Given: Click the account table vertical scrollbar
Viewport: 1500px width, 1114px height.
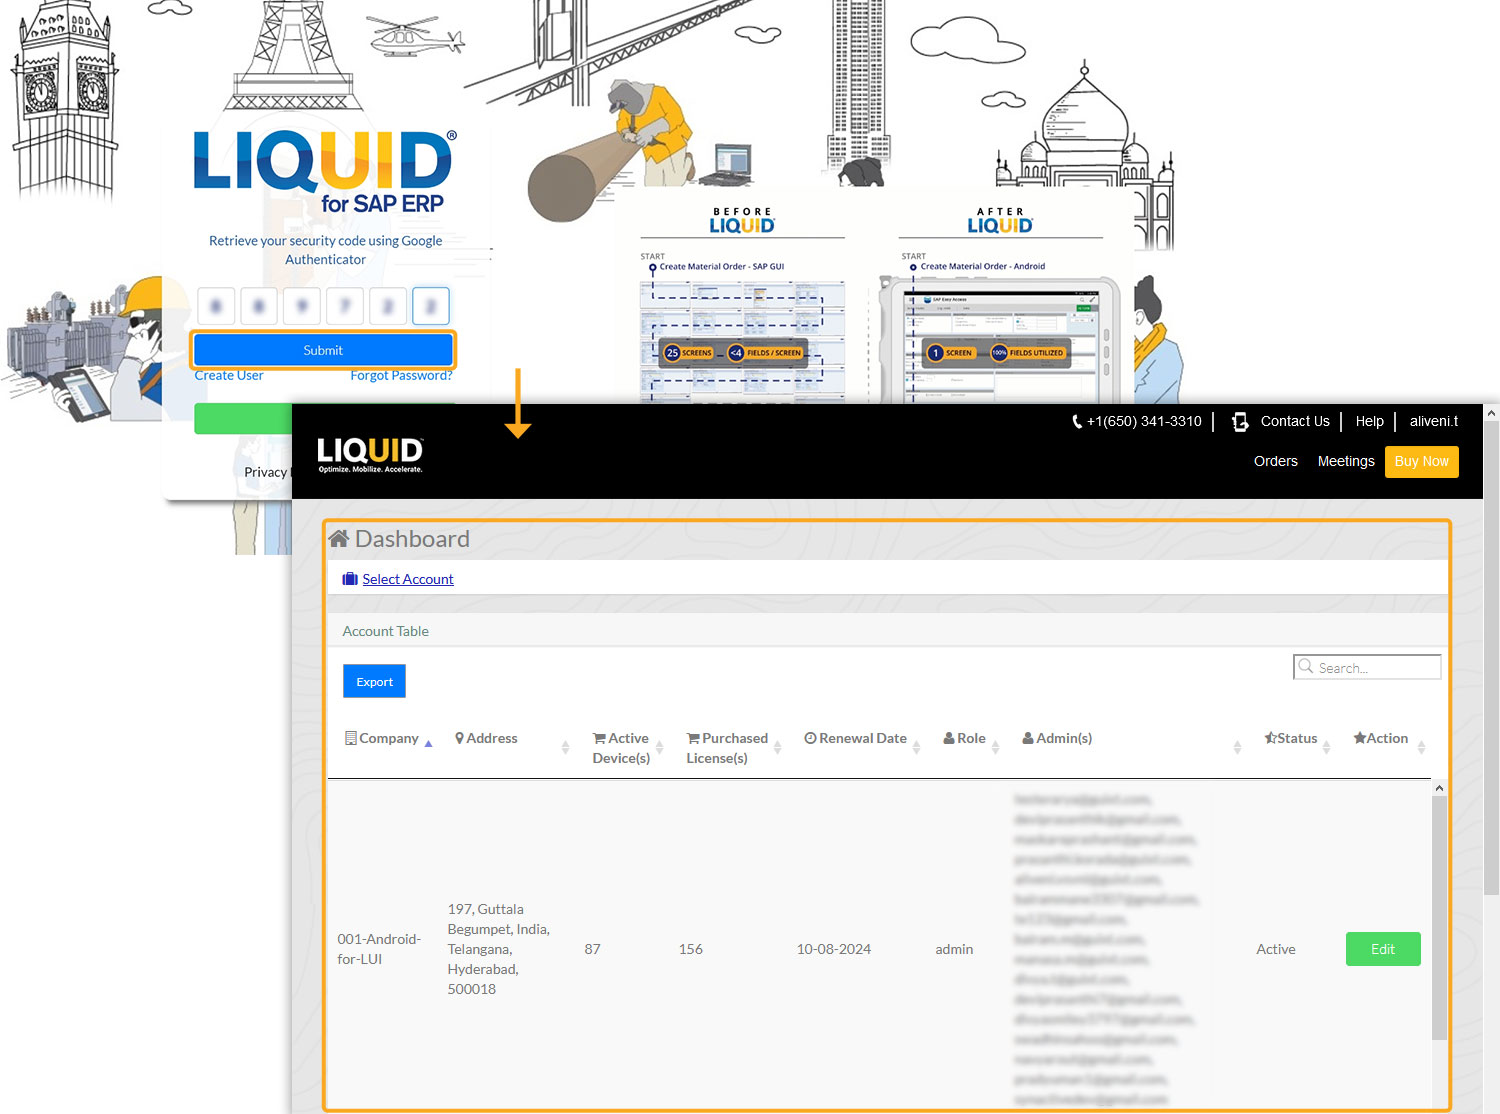Looking at the screenshot, I should coord(1439,918).
